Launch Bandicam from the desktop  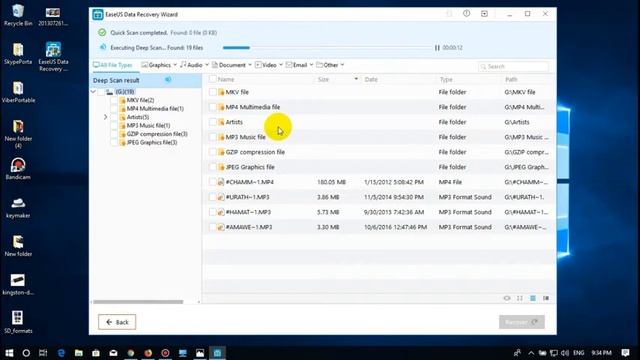click(x=18, y=169)
